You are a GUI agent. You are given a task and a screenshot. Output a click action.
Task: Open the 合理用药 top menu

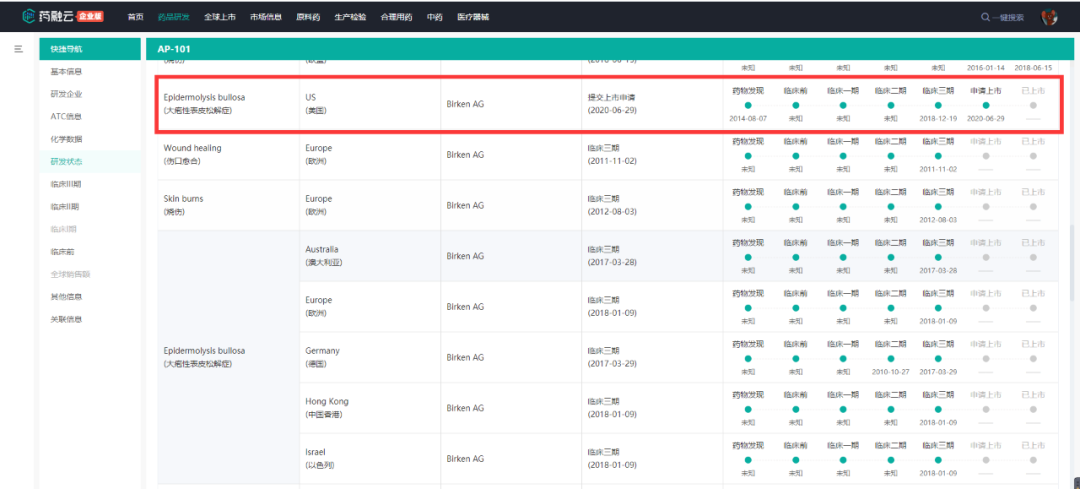396,17
